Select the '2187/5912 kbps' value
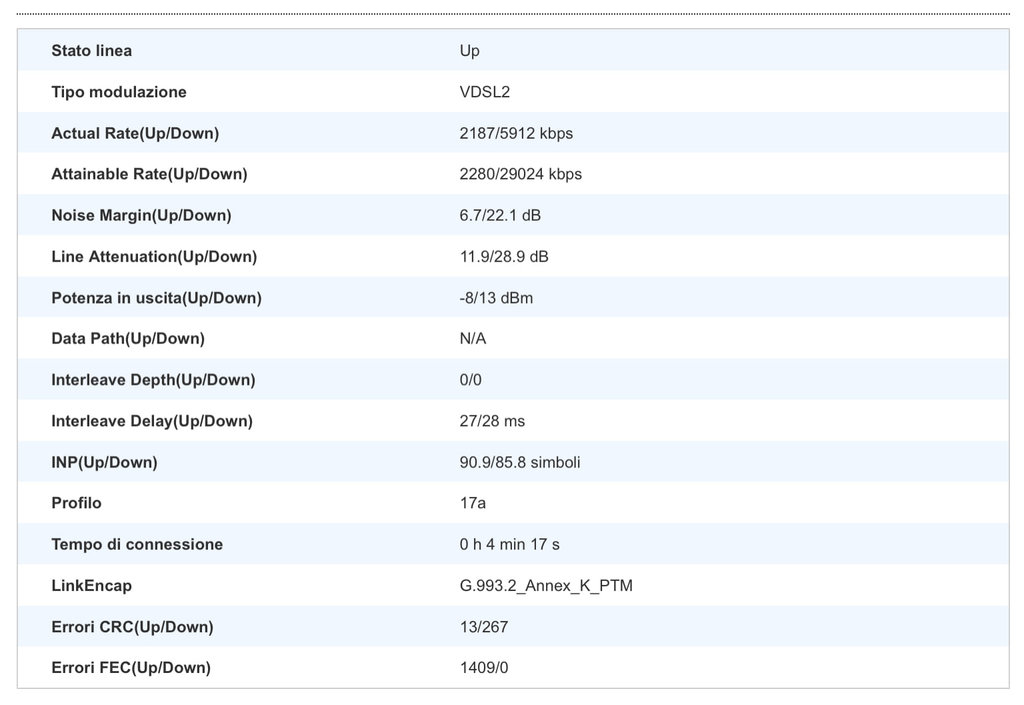Viewport: 1024px width, 705px height. pyautogui.click(x=516, y=133)
